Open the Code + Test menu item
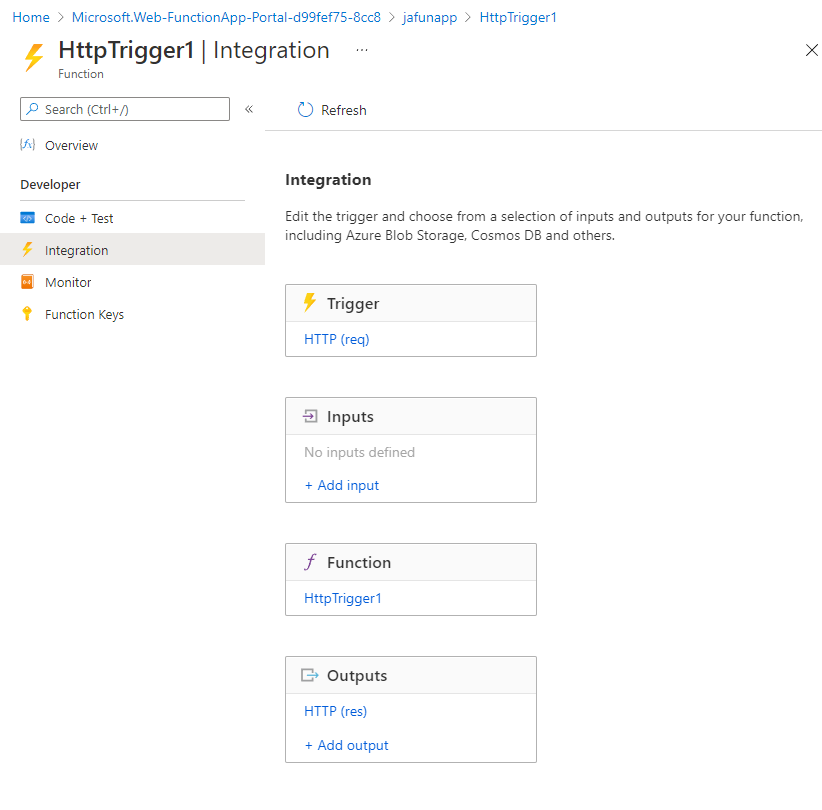 (79, 218)
